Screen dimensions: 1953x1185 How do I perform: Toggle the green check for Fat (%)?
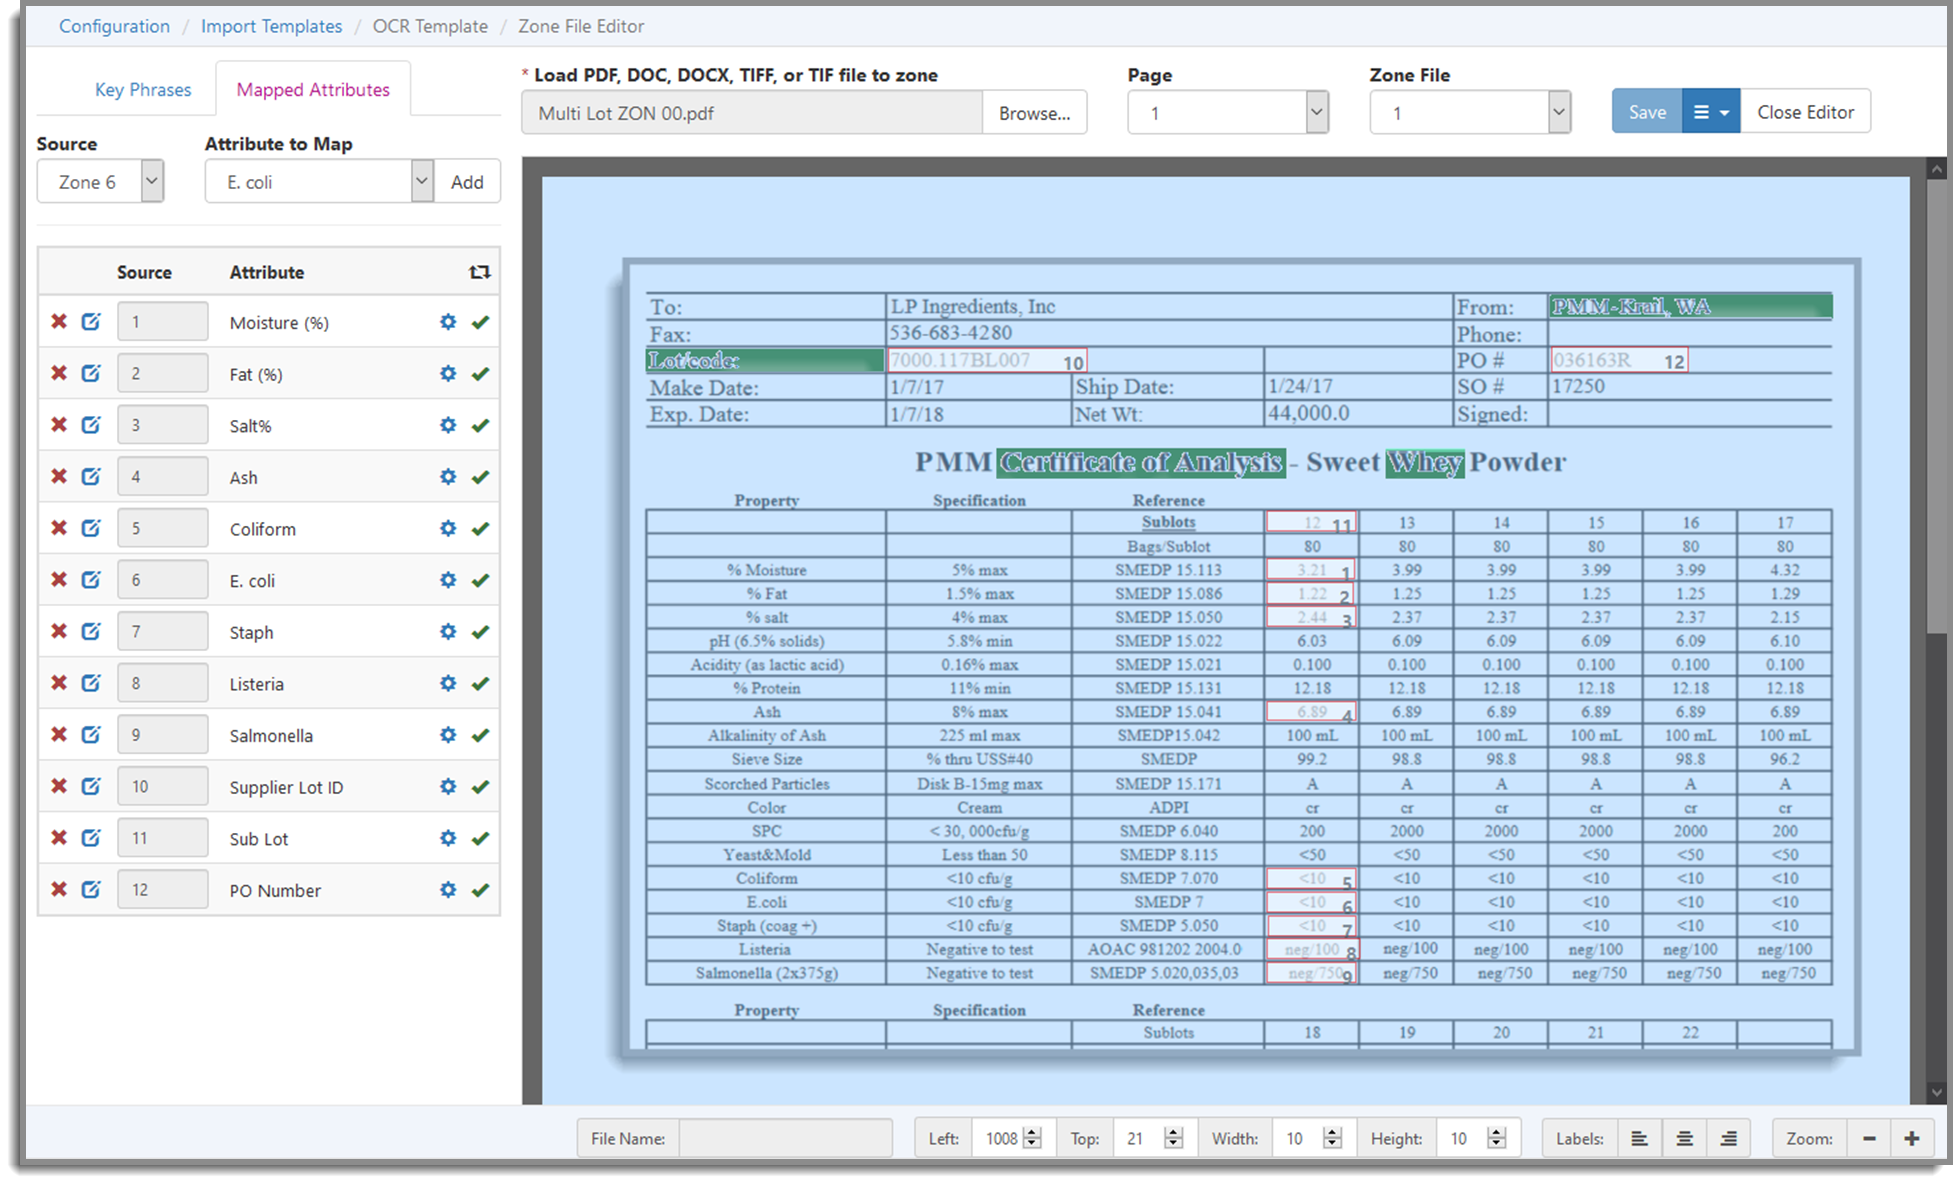[x=481, y=374]
